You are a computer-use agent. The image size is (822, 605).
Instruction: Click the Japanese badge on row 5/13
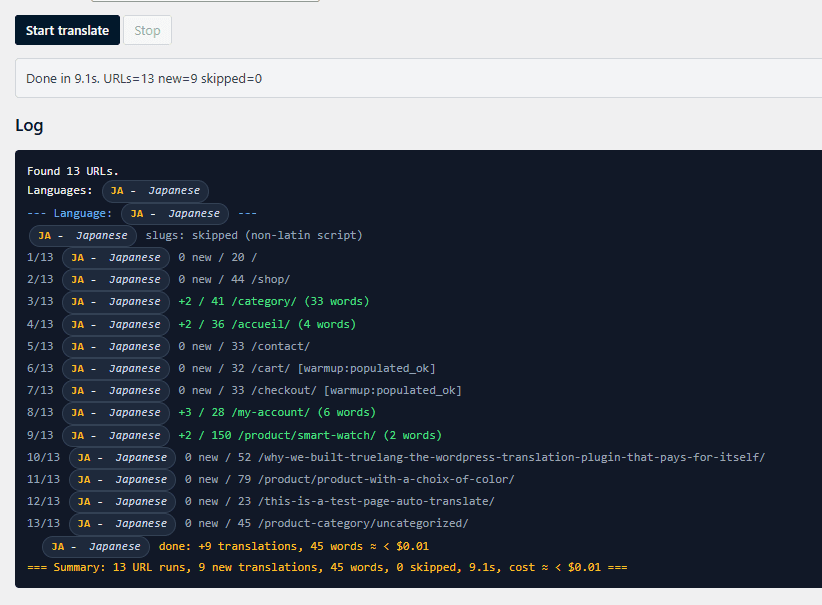click(x=116, y=346)
